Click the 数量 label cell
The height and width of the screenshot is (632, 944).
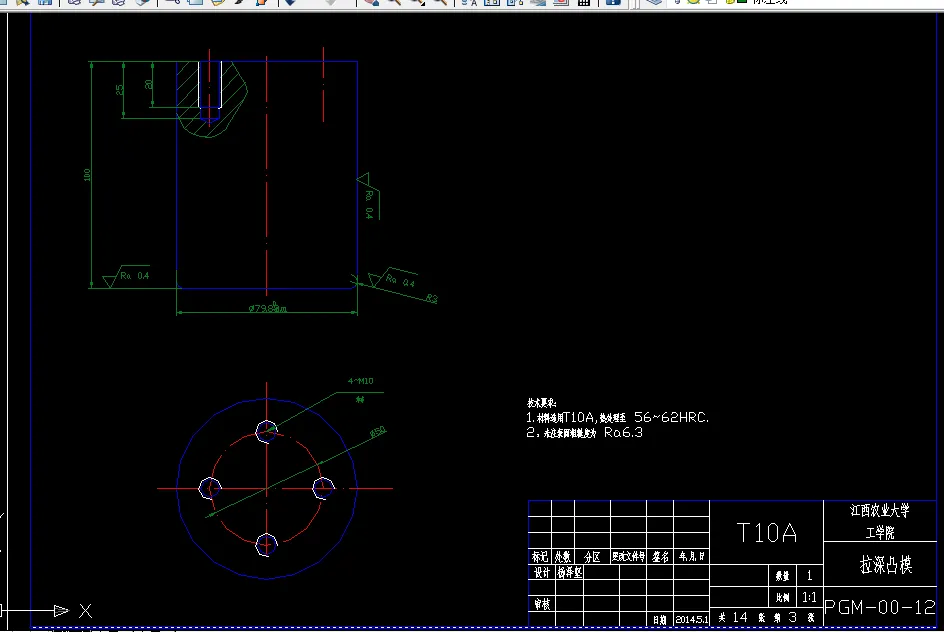(783, 576)
